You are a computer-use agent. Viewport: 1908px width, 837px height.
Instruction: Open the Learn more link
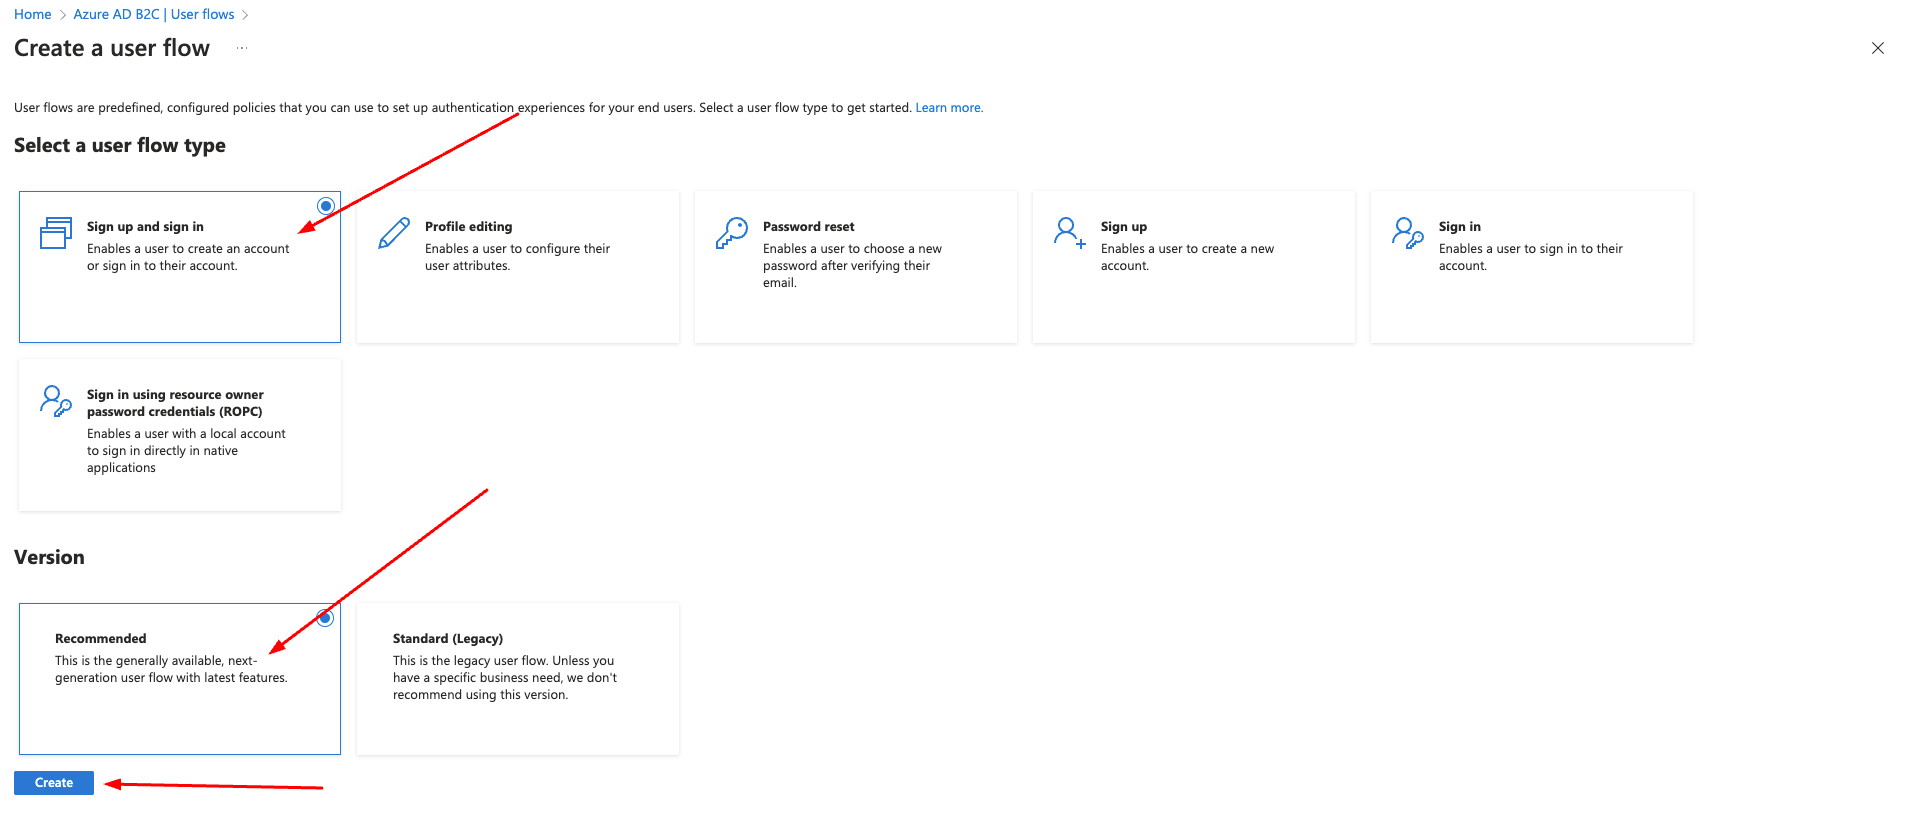click(949, 108)
